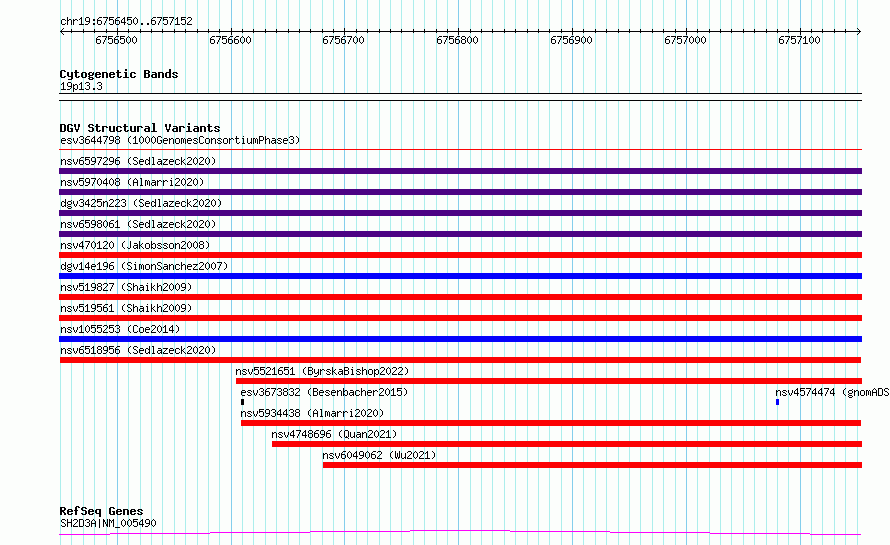Select the nsv6597296 Sedlazeck2020 purple bar

point(460,171)
